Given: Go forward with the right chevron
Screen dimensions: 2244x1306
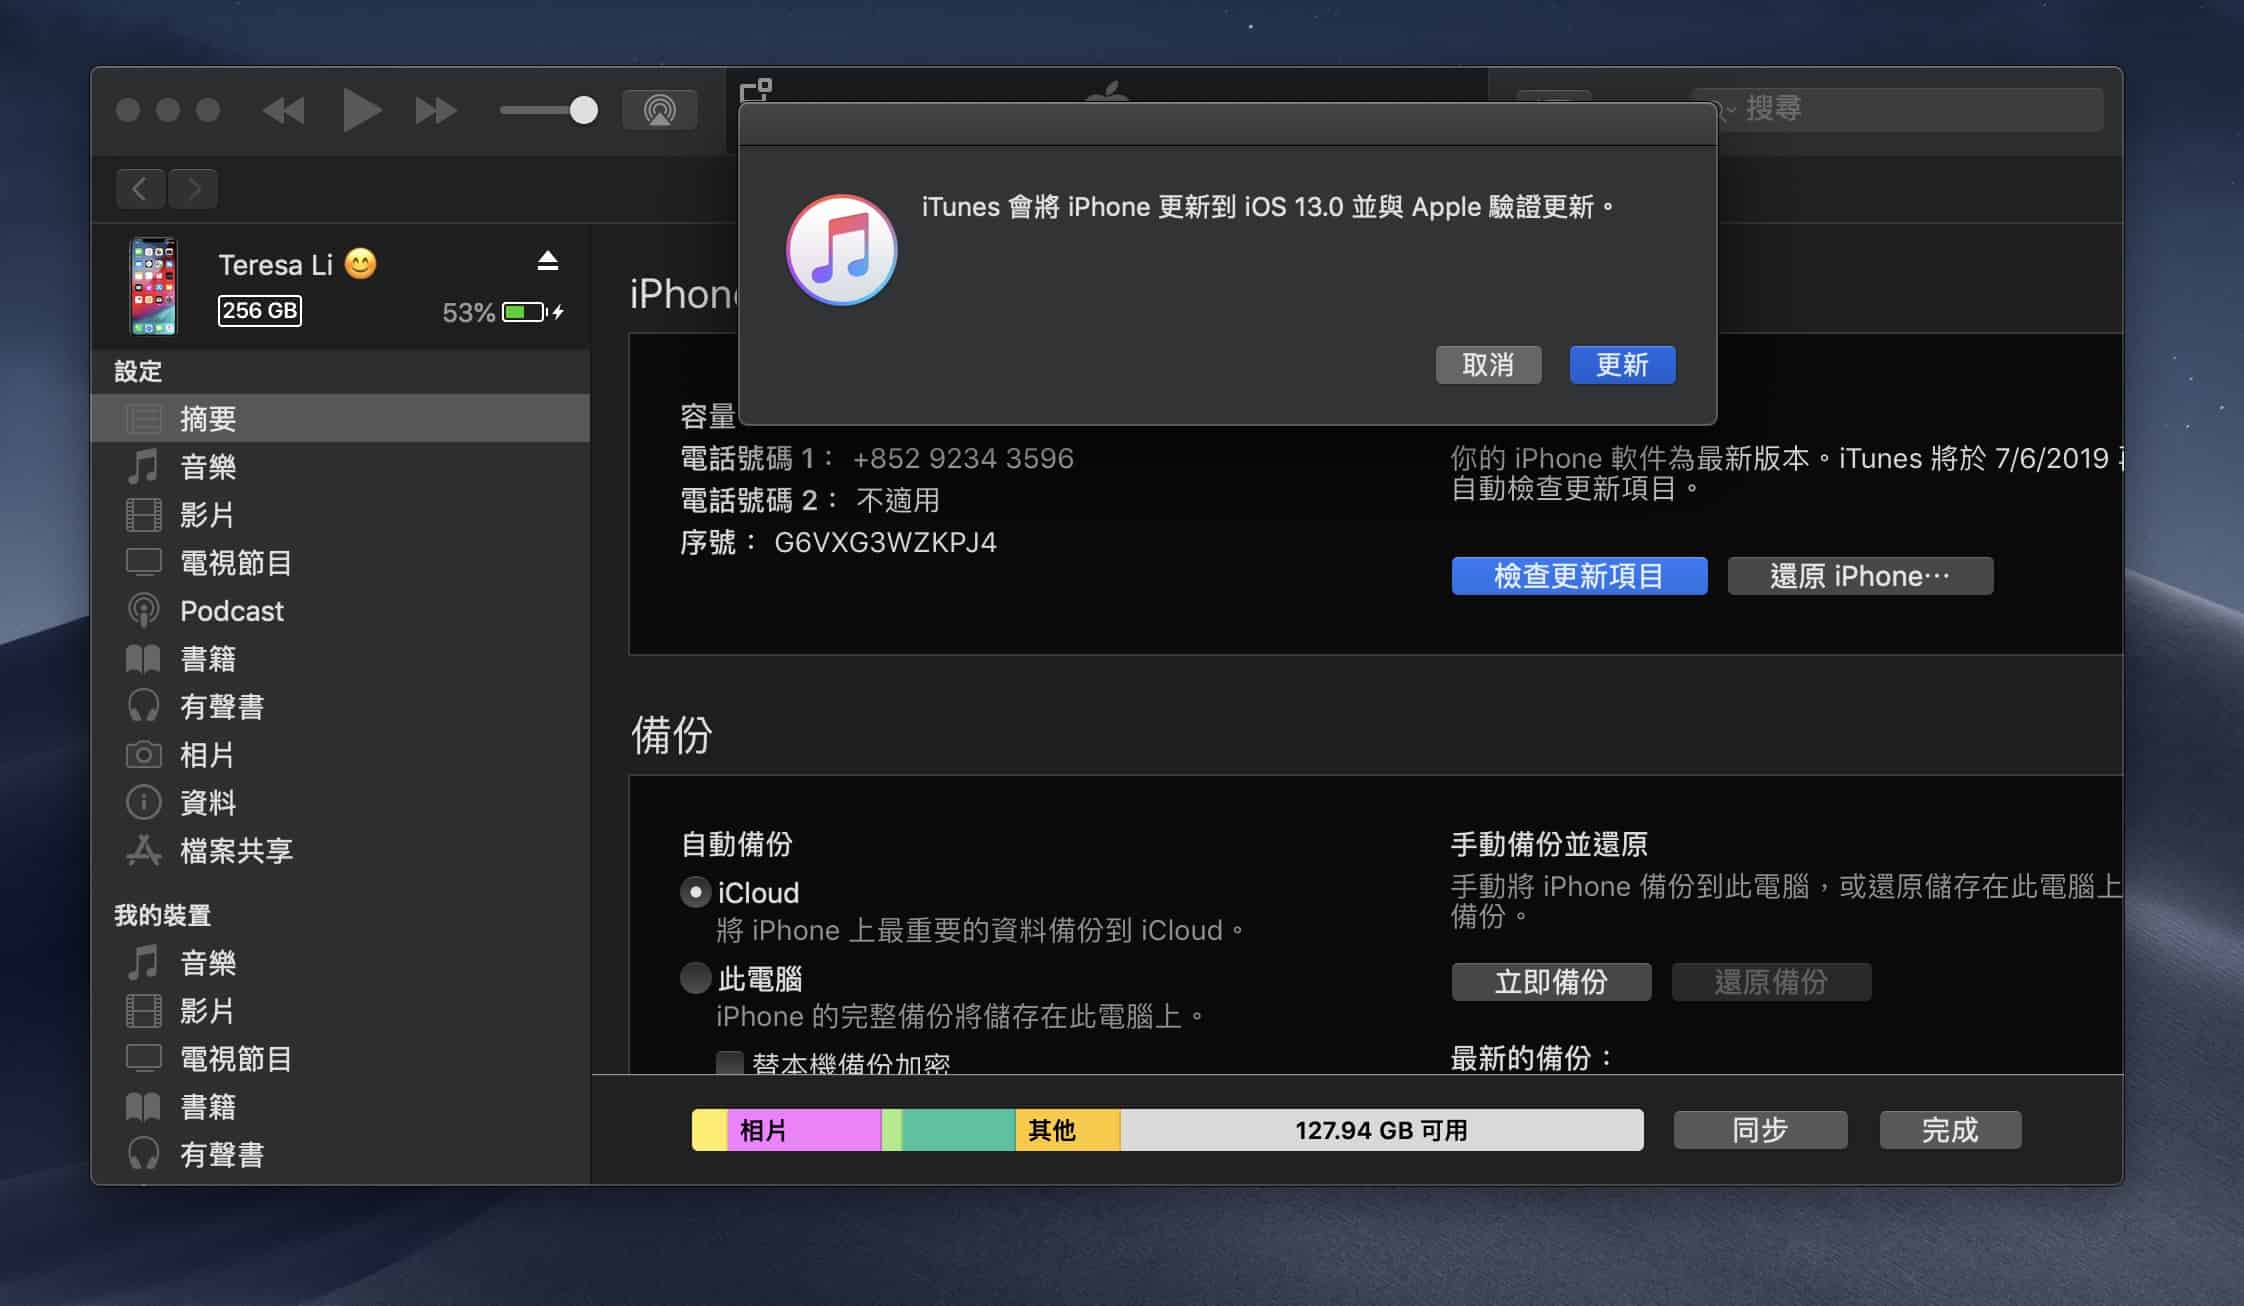Looking at the screenshot, I should 194,188.
